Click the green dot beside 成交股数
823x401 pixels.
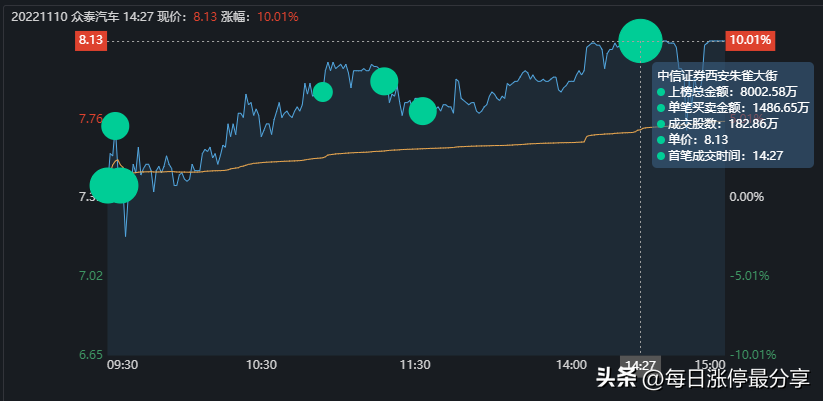[660, 124]
